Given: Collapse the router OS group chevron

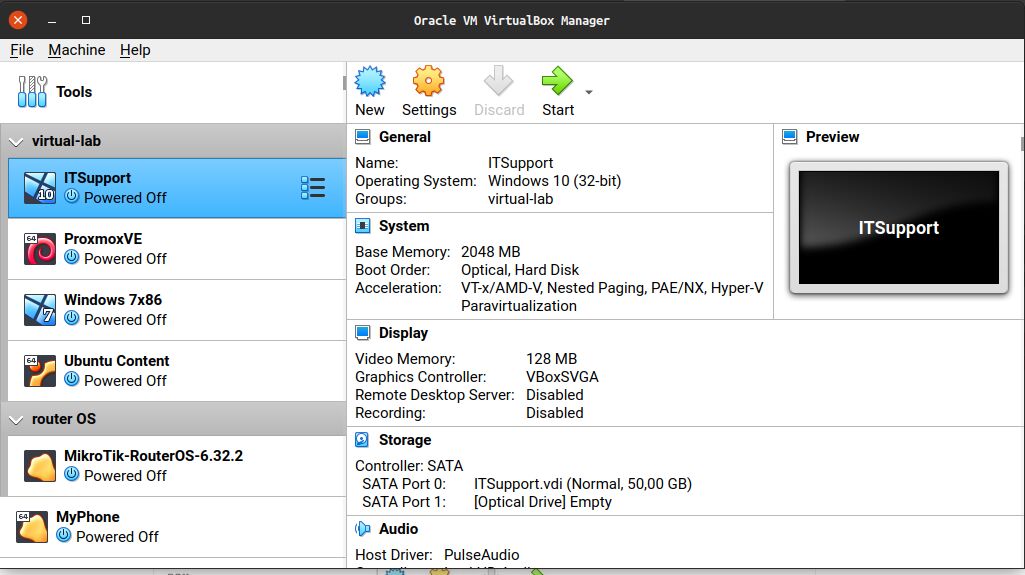Looking at the screenshot, I should tap(16, 420).
